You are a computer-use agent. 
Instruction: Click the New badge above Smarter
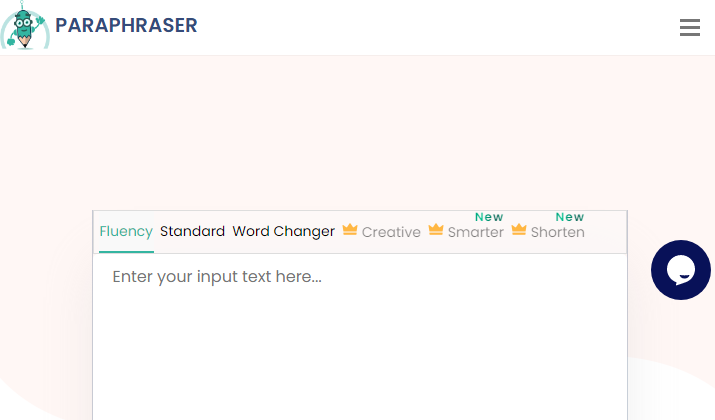pos(489,217)
